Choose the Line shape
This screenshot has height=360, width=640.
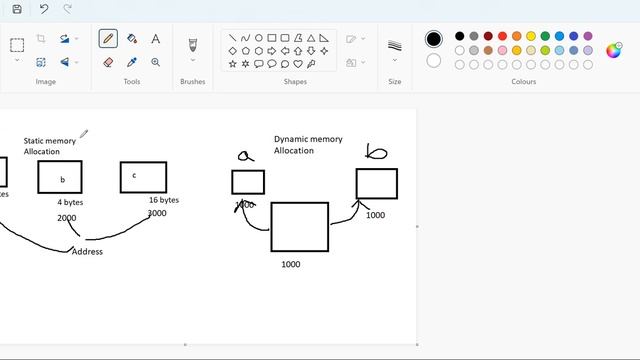pos(233,38)
